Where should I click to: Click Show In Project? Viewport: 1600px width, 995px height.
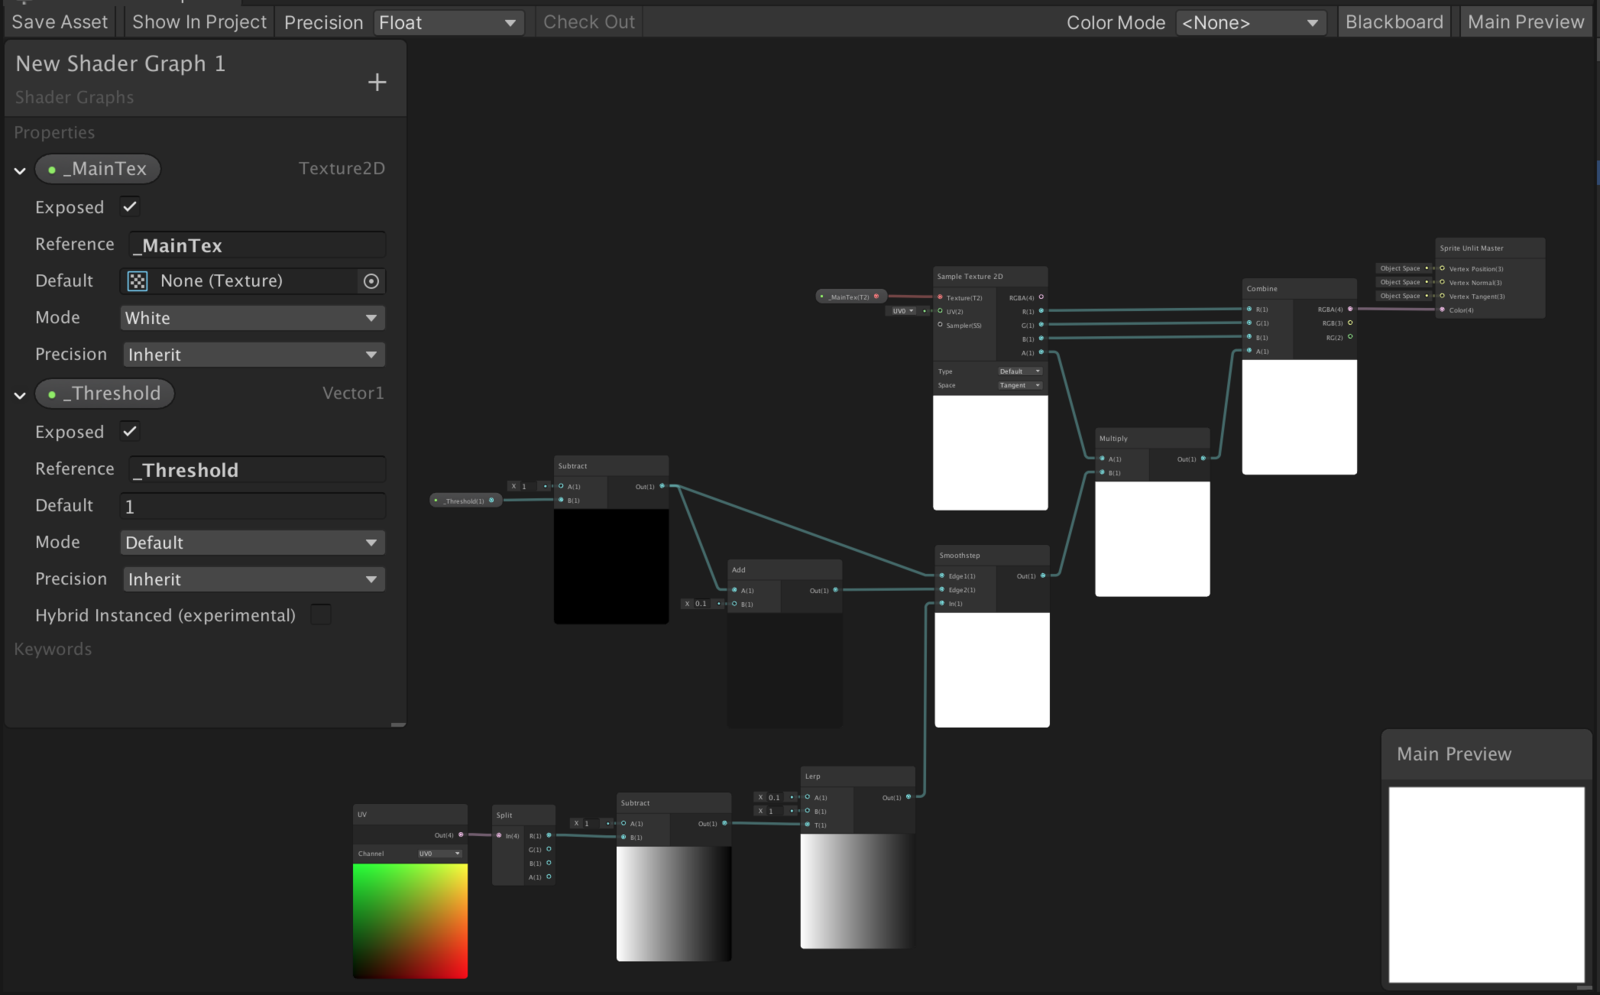pos(199,21)
